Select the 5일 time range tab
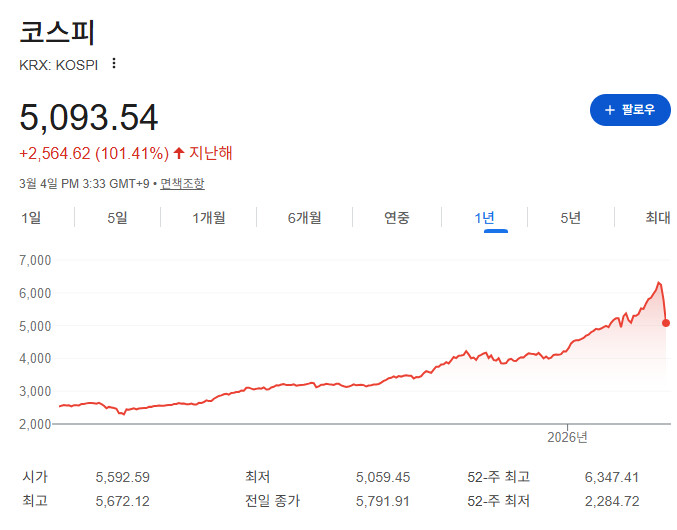Viewport: 677px width, 530px height. click(x=117, y=218)
